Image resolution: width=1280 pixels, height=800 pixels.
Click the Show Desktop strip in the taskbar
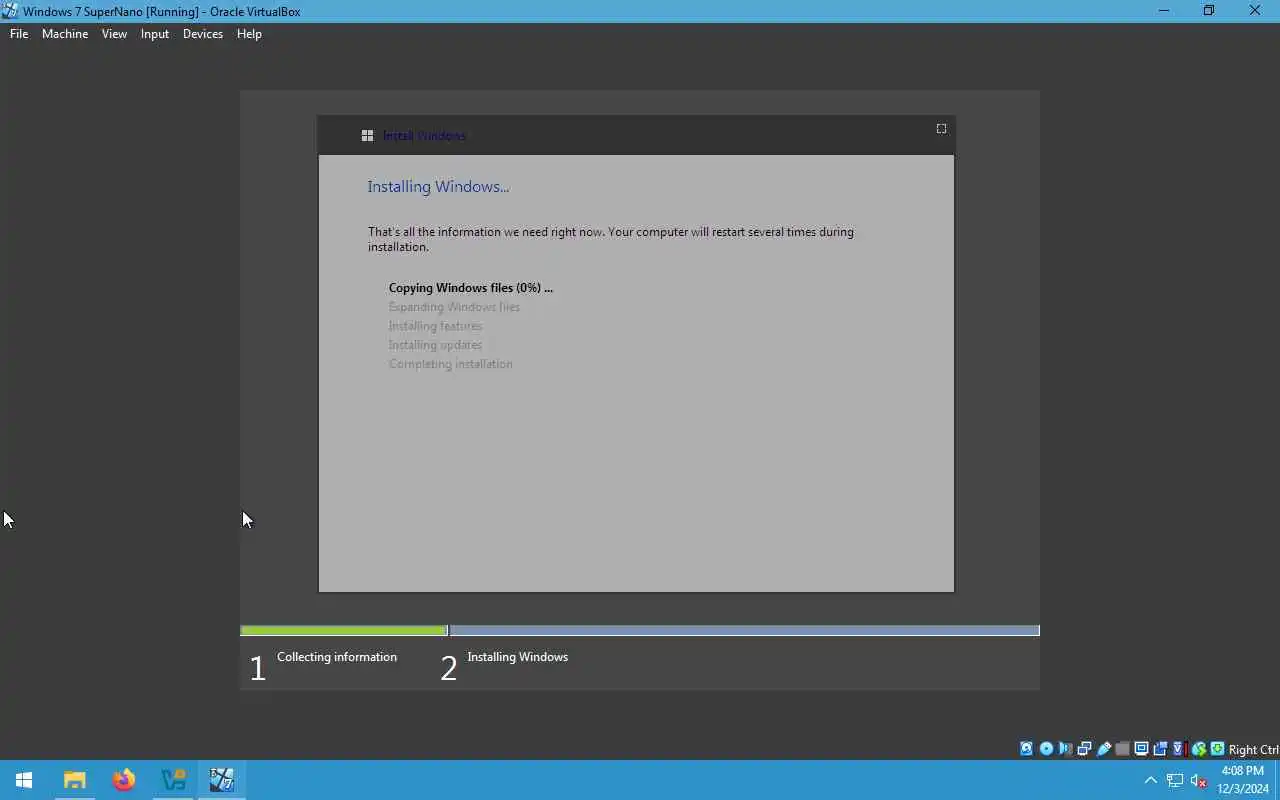tap(1277, 780)
